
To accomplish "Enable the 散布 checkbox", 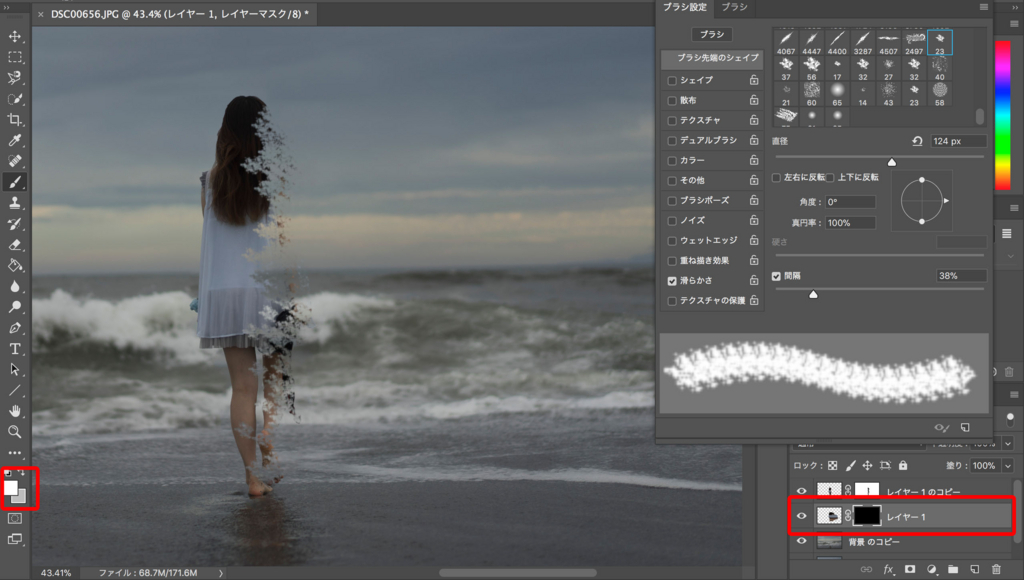I will point(672,101).
